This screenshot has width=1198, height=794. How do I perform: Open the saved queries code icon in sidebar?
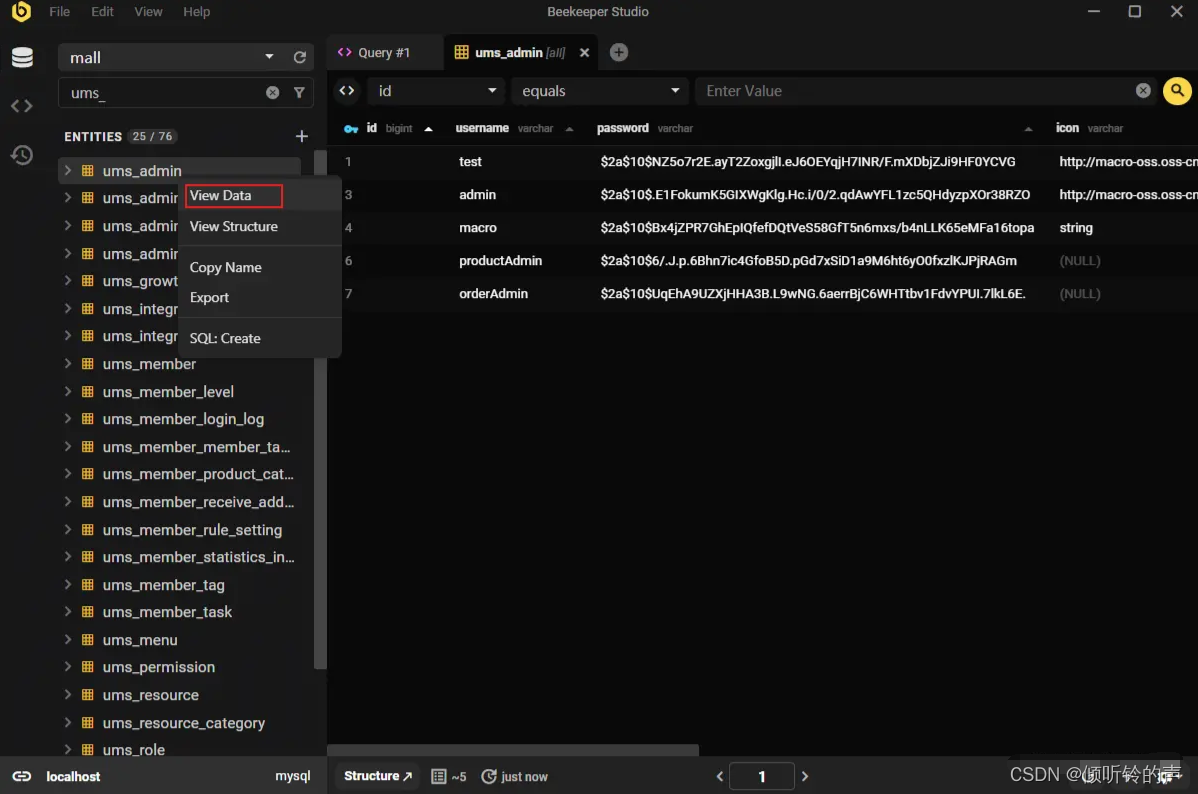[21, 106]
